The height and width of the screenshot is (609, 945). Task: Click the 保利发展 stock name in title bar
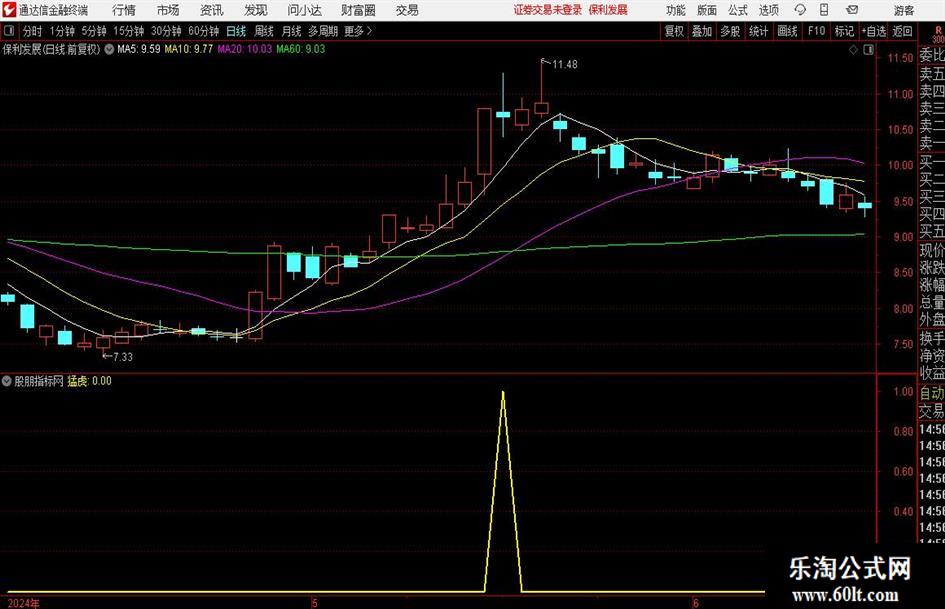point(608,10)
